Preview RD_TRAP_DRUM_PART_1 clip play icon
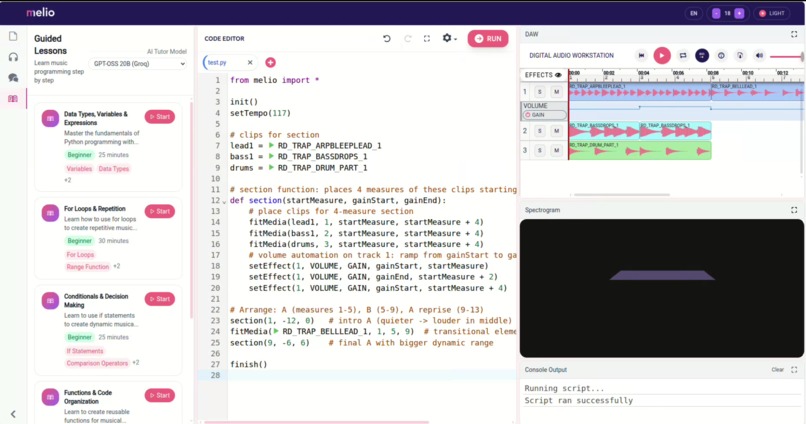 (271, 168)
